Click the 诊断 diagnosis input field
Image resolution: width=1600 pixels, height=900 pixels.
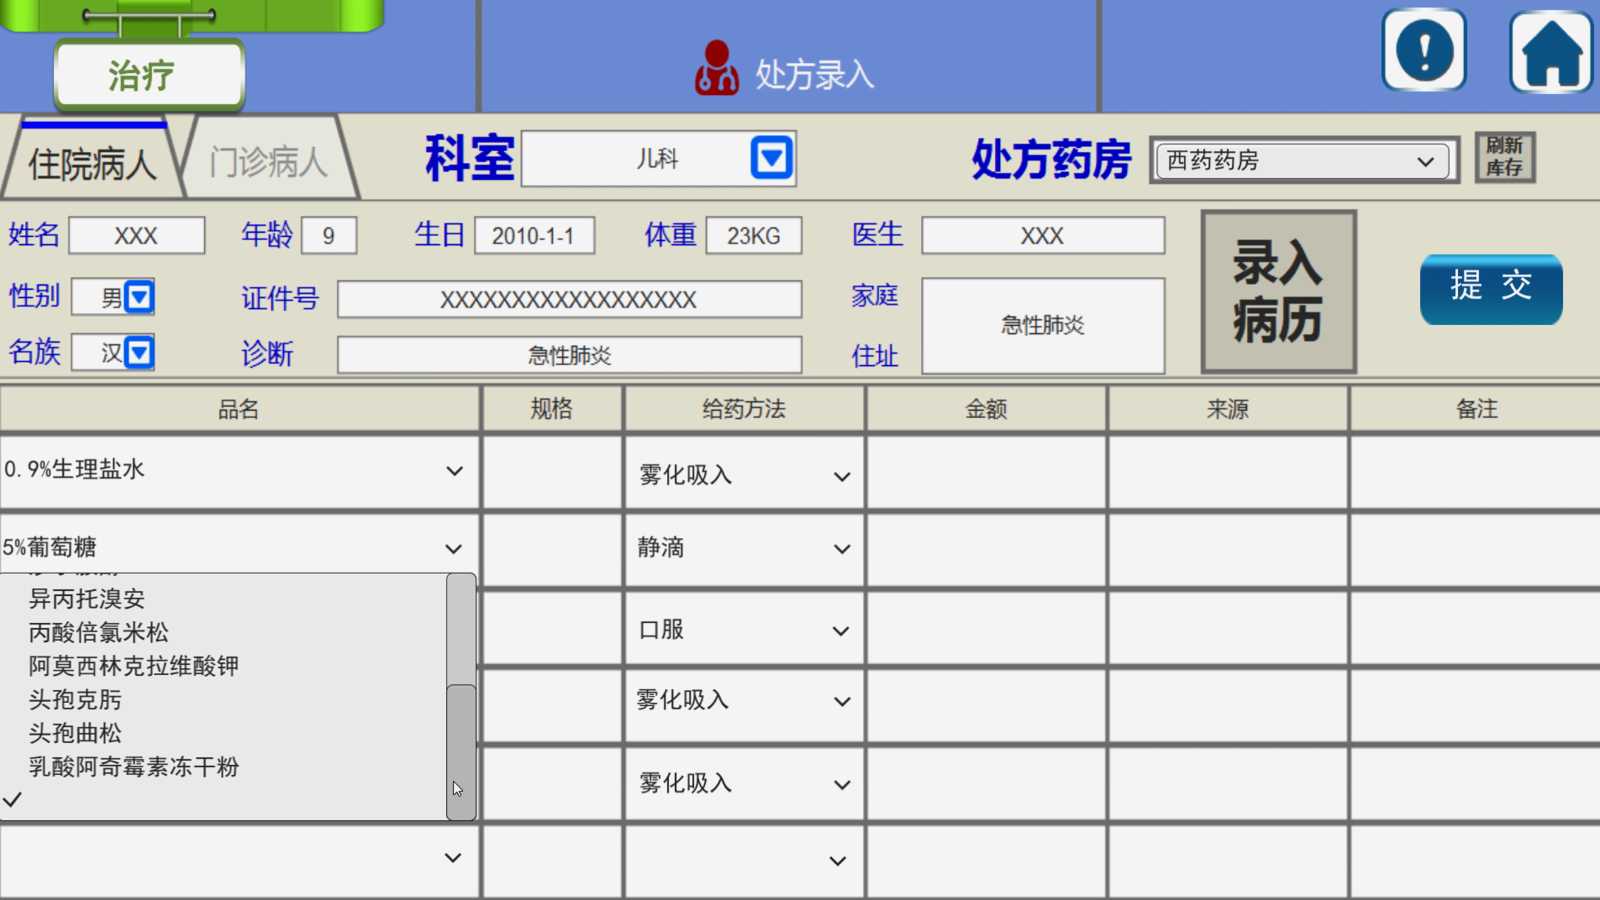coord(569,355)
